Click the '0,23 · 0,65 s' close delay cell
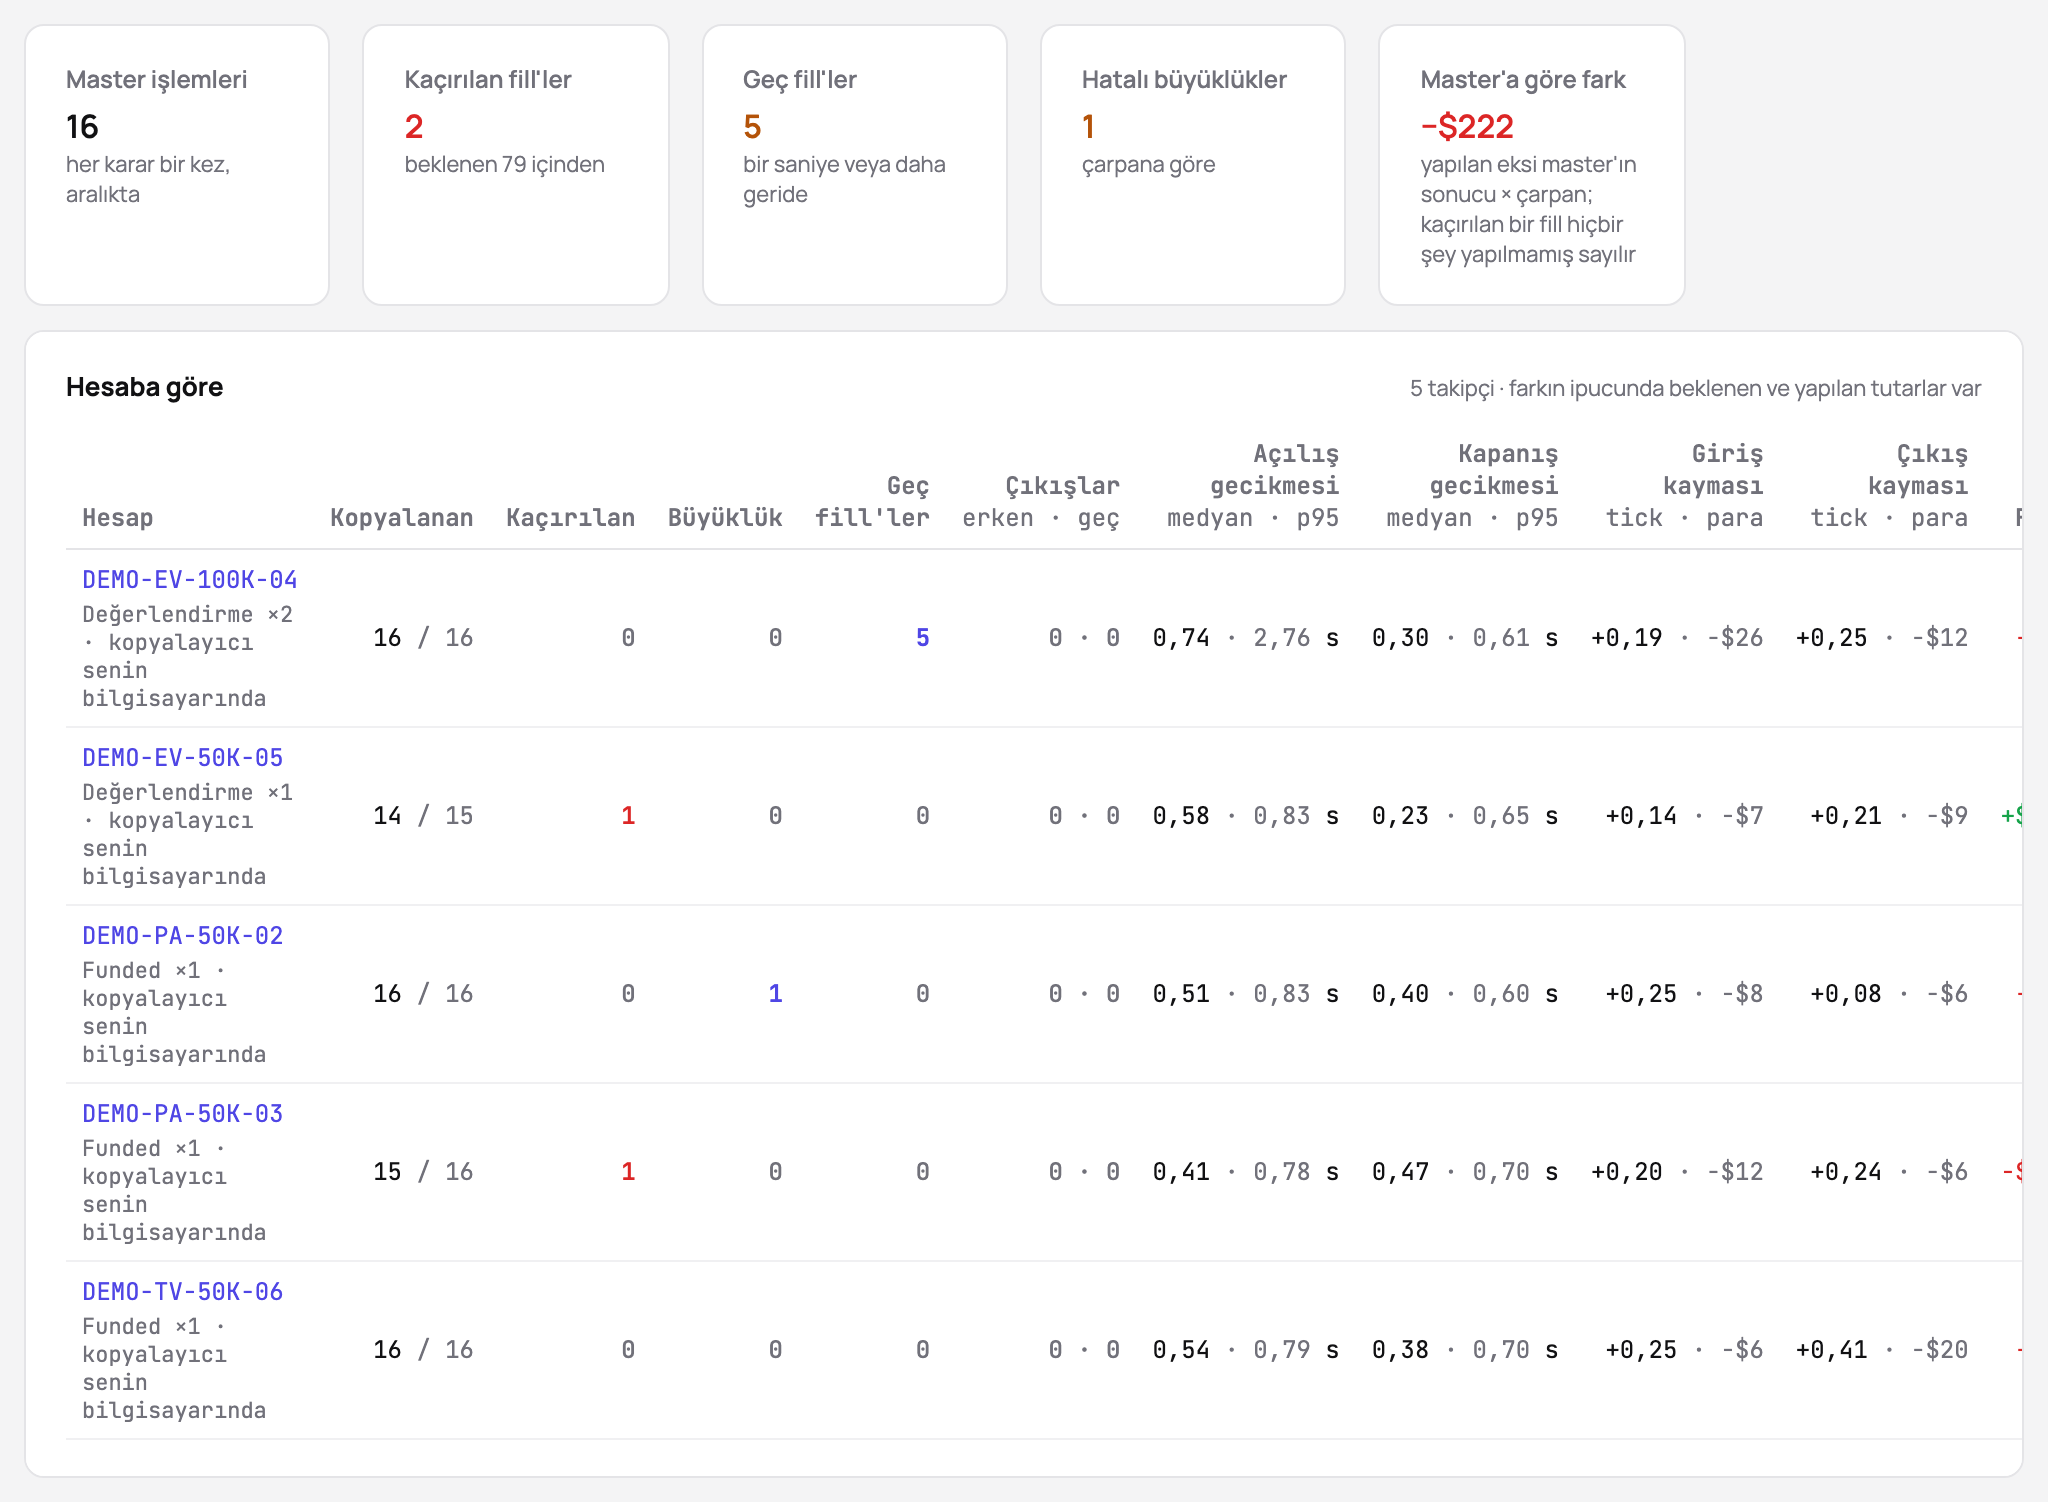The height and width of the screenshot is (1502, 2048). (x=1465, y=816)
